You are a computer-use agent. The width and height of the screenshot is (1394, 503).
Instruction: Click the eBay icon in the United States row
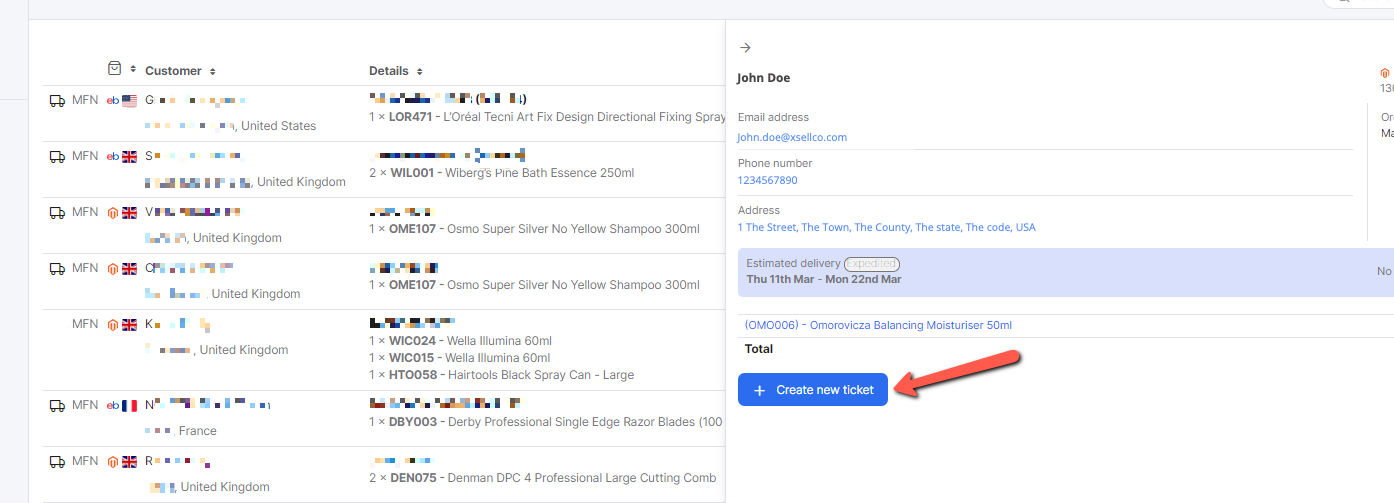click(113, 100)
